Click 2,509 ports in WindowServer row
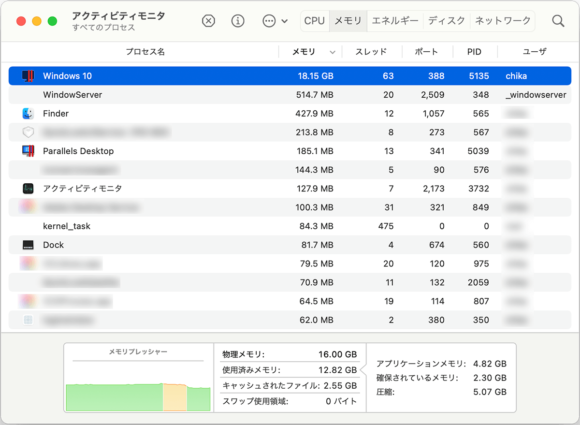 point(432,95)
